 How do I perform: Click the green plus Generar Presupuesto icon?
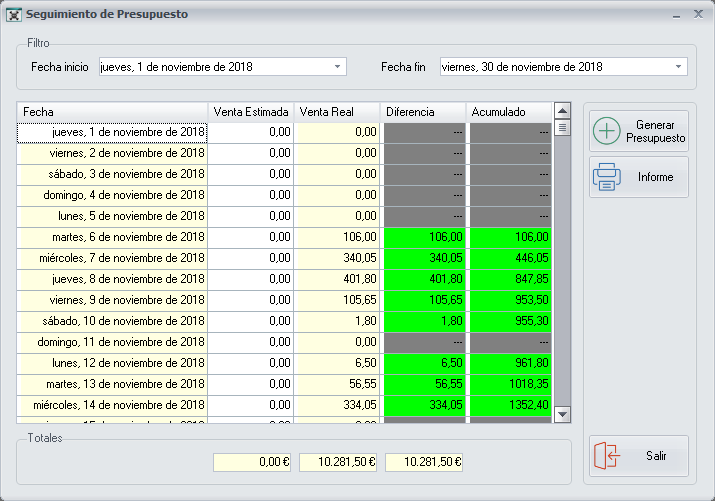pos(607,131)
